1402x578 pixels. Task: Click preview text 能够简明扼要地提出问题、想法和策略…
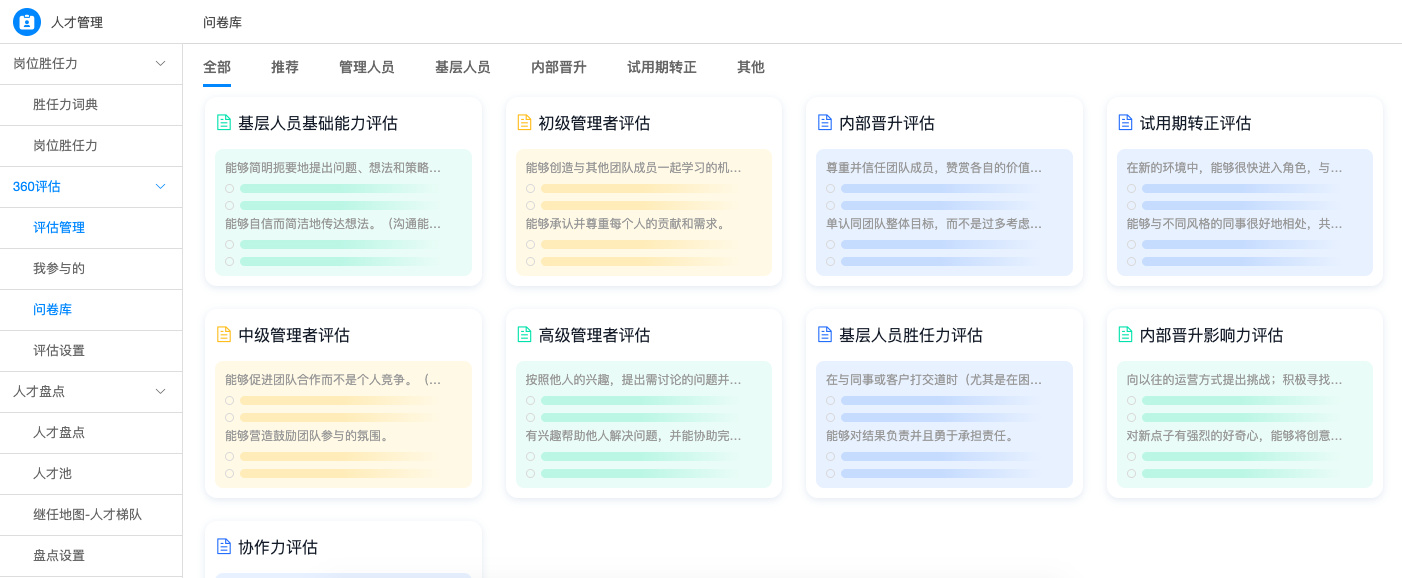(333, 167)
